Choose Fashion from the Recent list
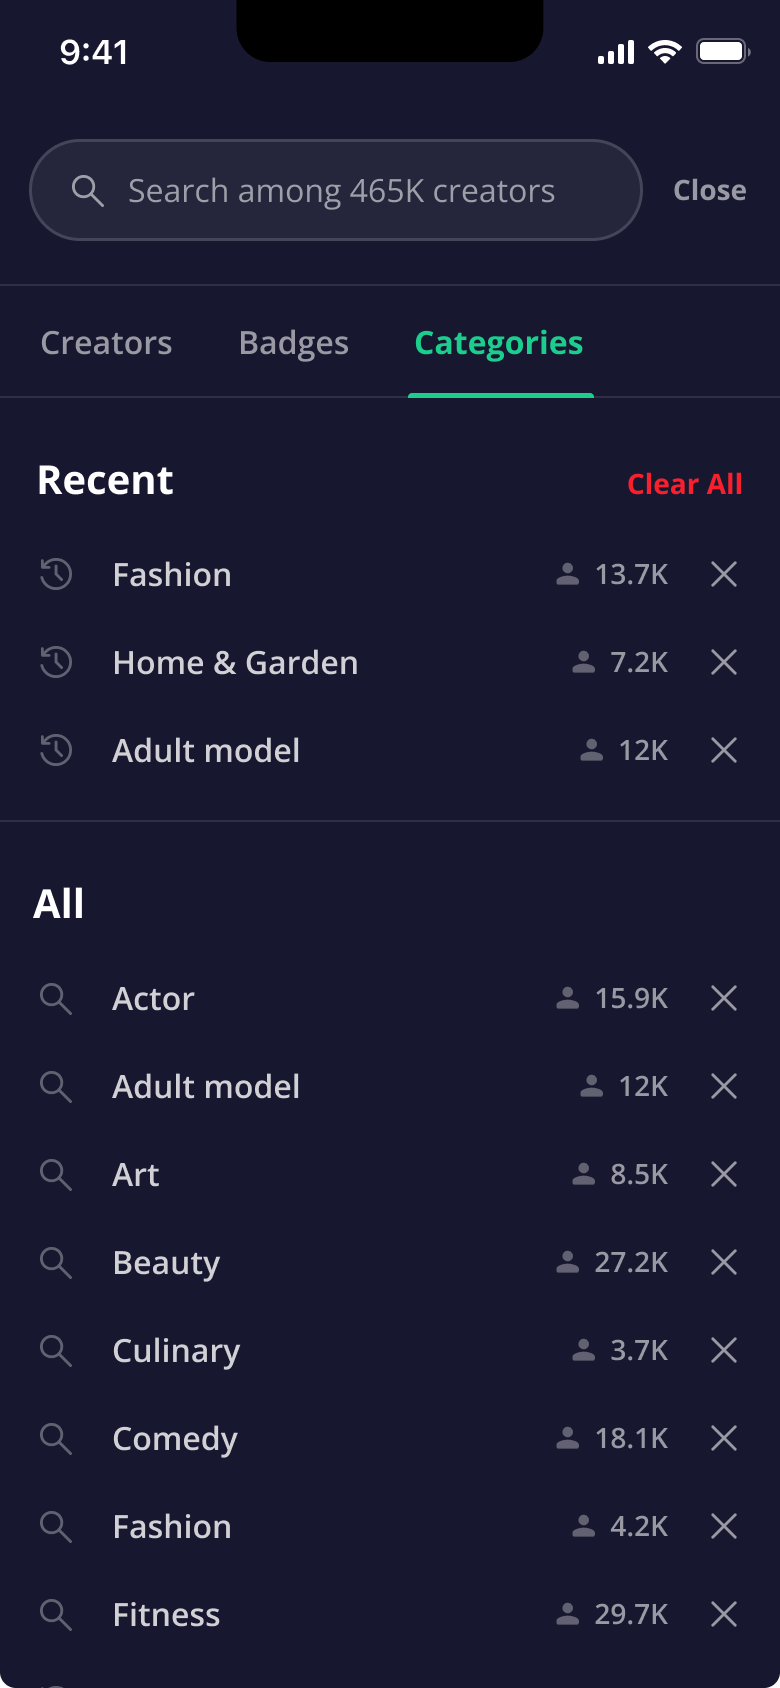Screen dimensions: 780x1688 click(x=172, y=574)
